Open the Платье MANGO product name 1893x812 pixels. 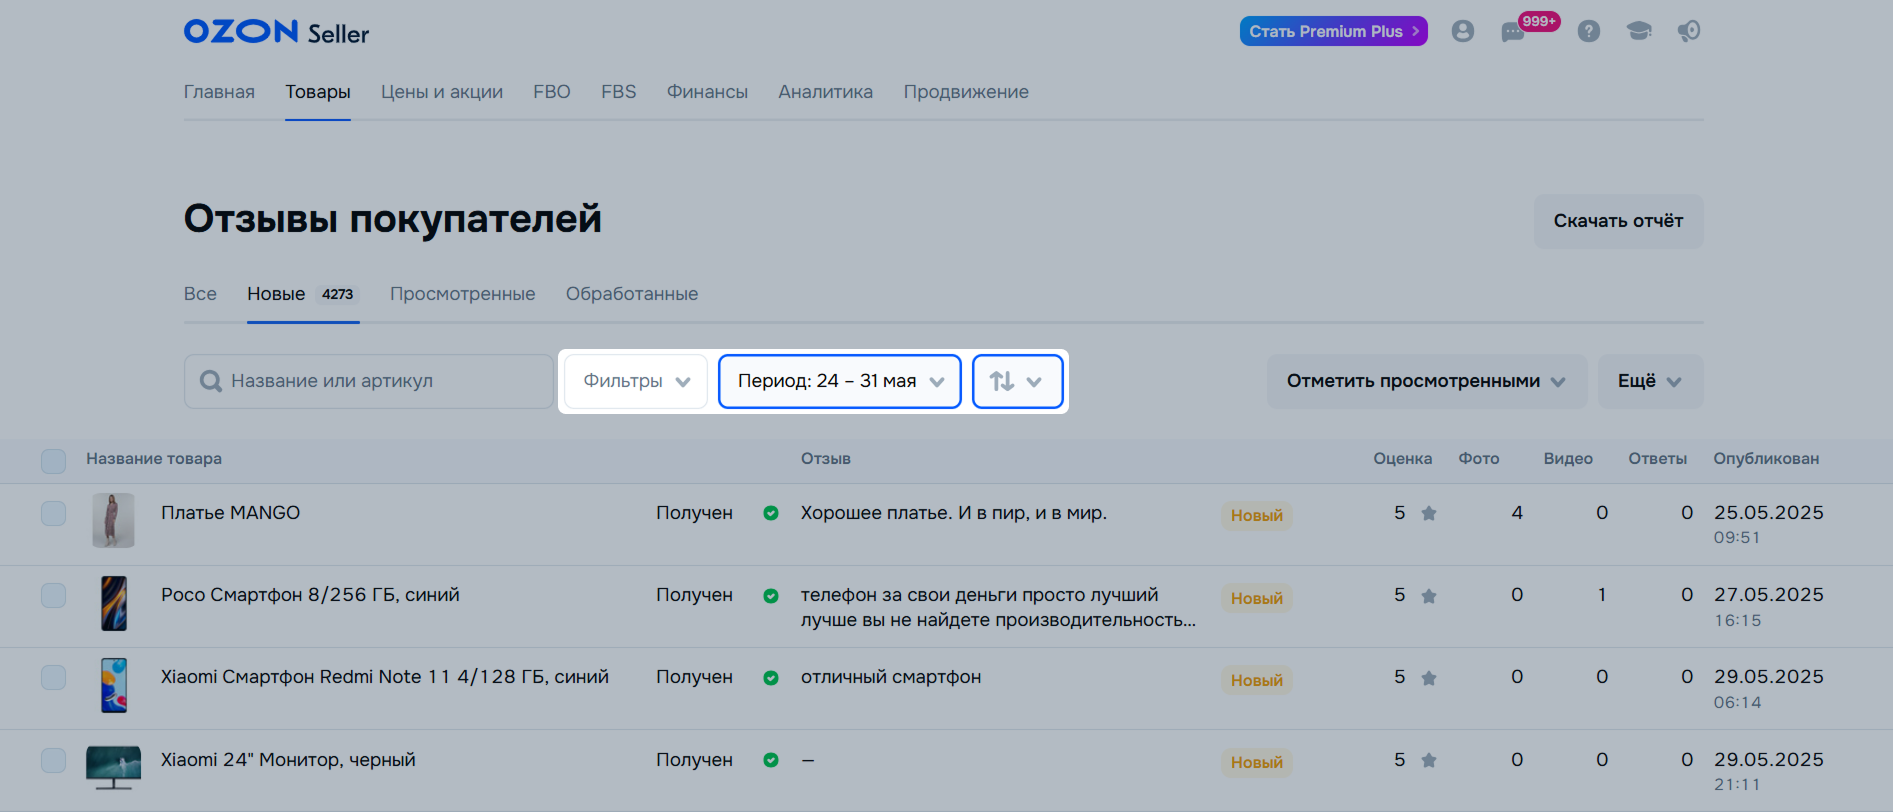(231, 513)
